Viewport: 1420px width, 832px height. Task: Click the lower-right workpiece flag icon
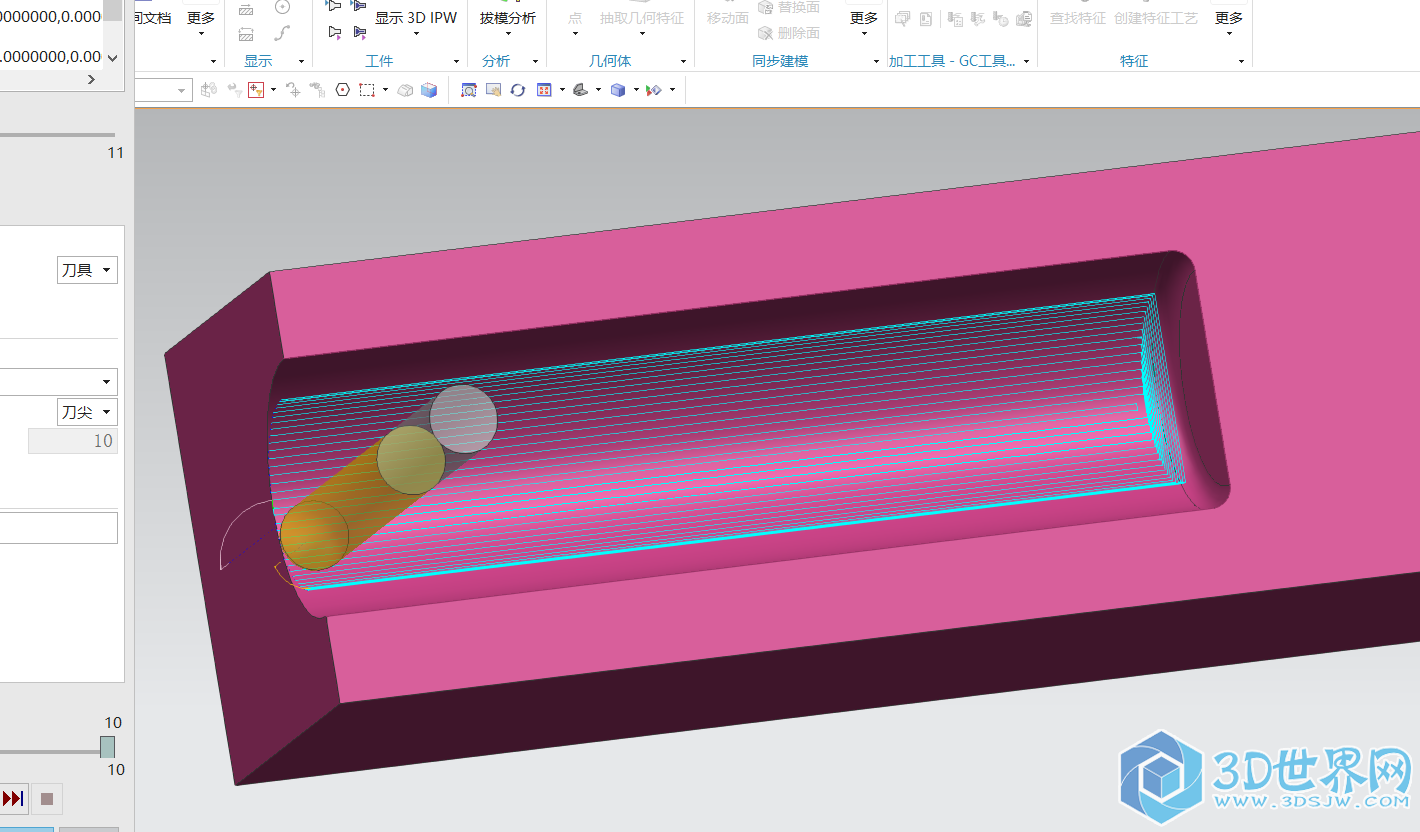coord(359,32)
